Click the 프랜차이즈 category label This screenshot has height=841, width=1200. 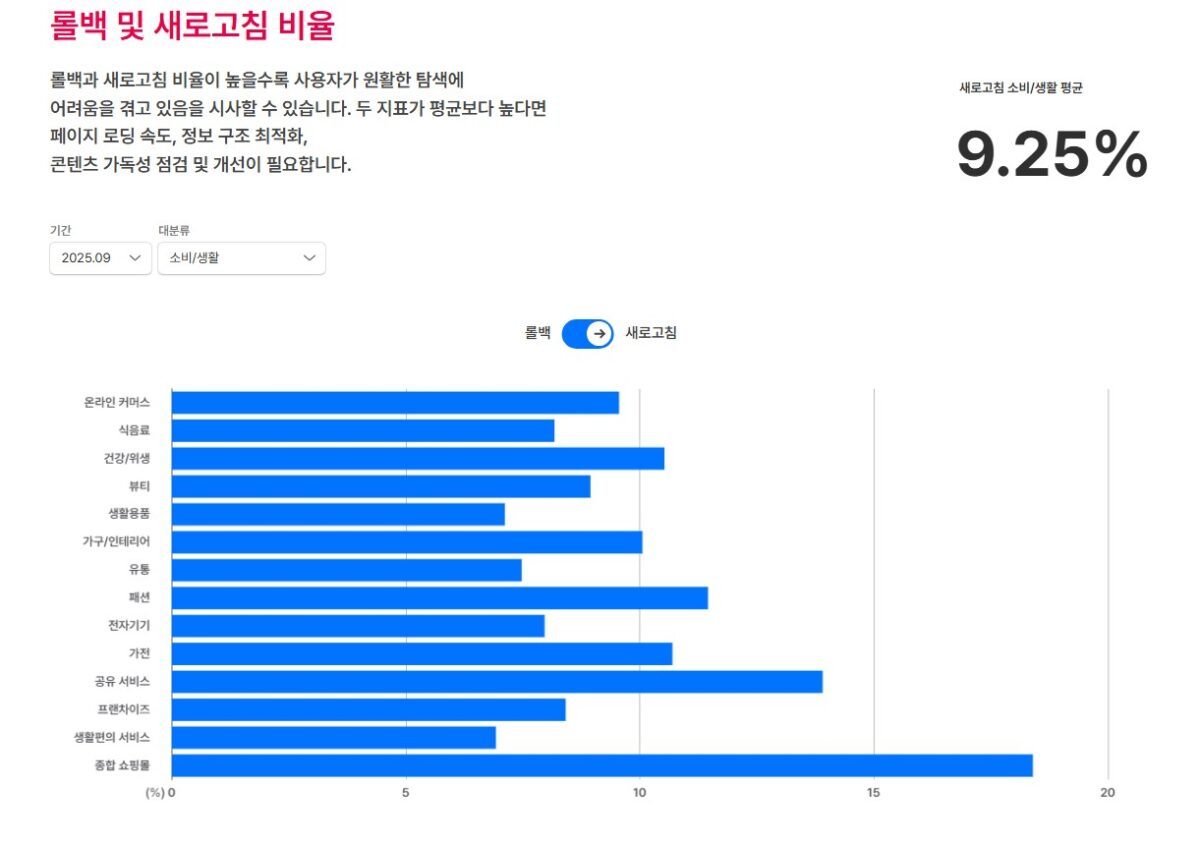pyautogui.click(x=123, y=710)
